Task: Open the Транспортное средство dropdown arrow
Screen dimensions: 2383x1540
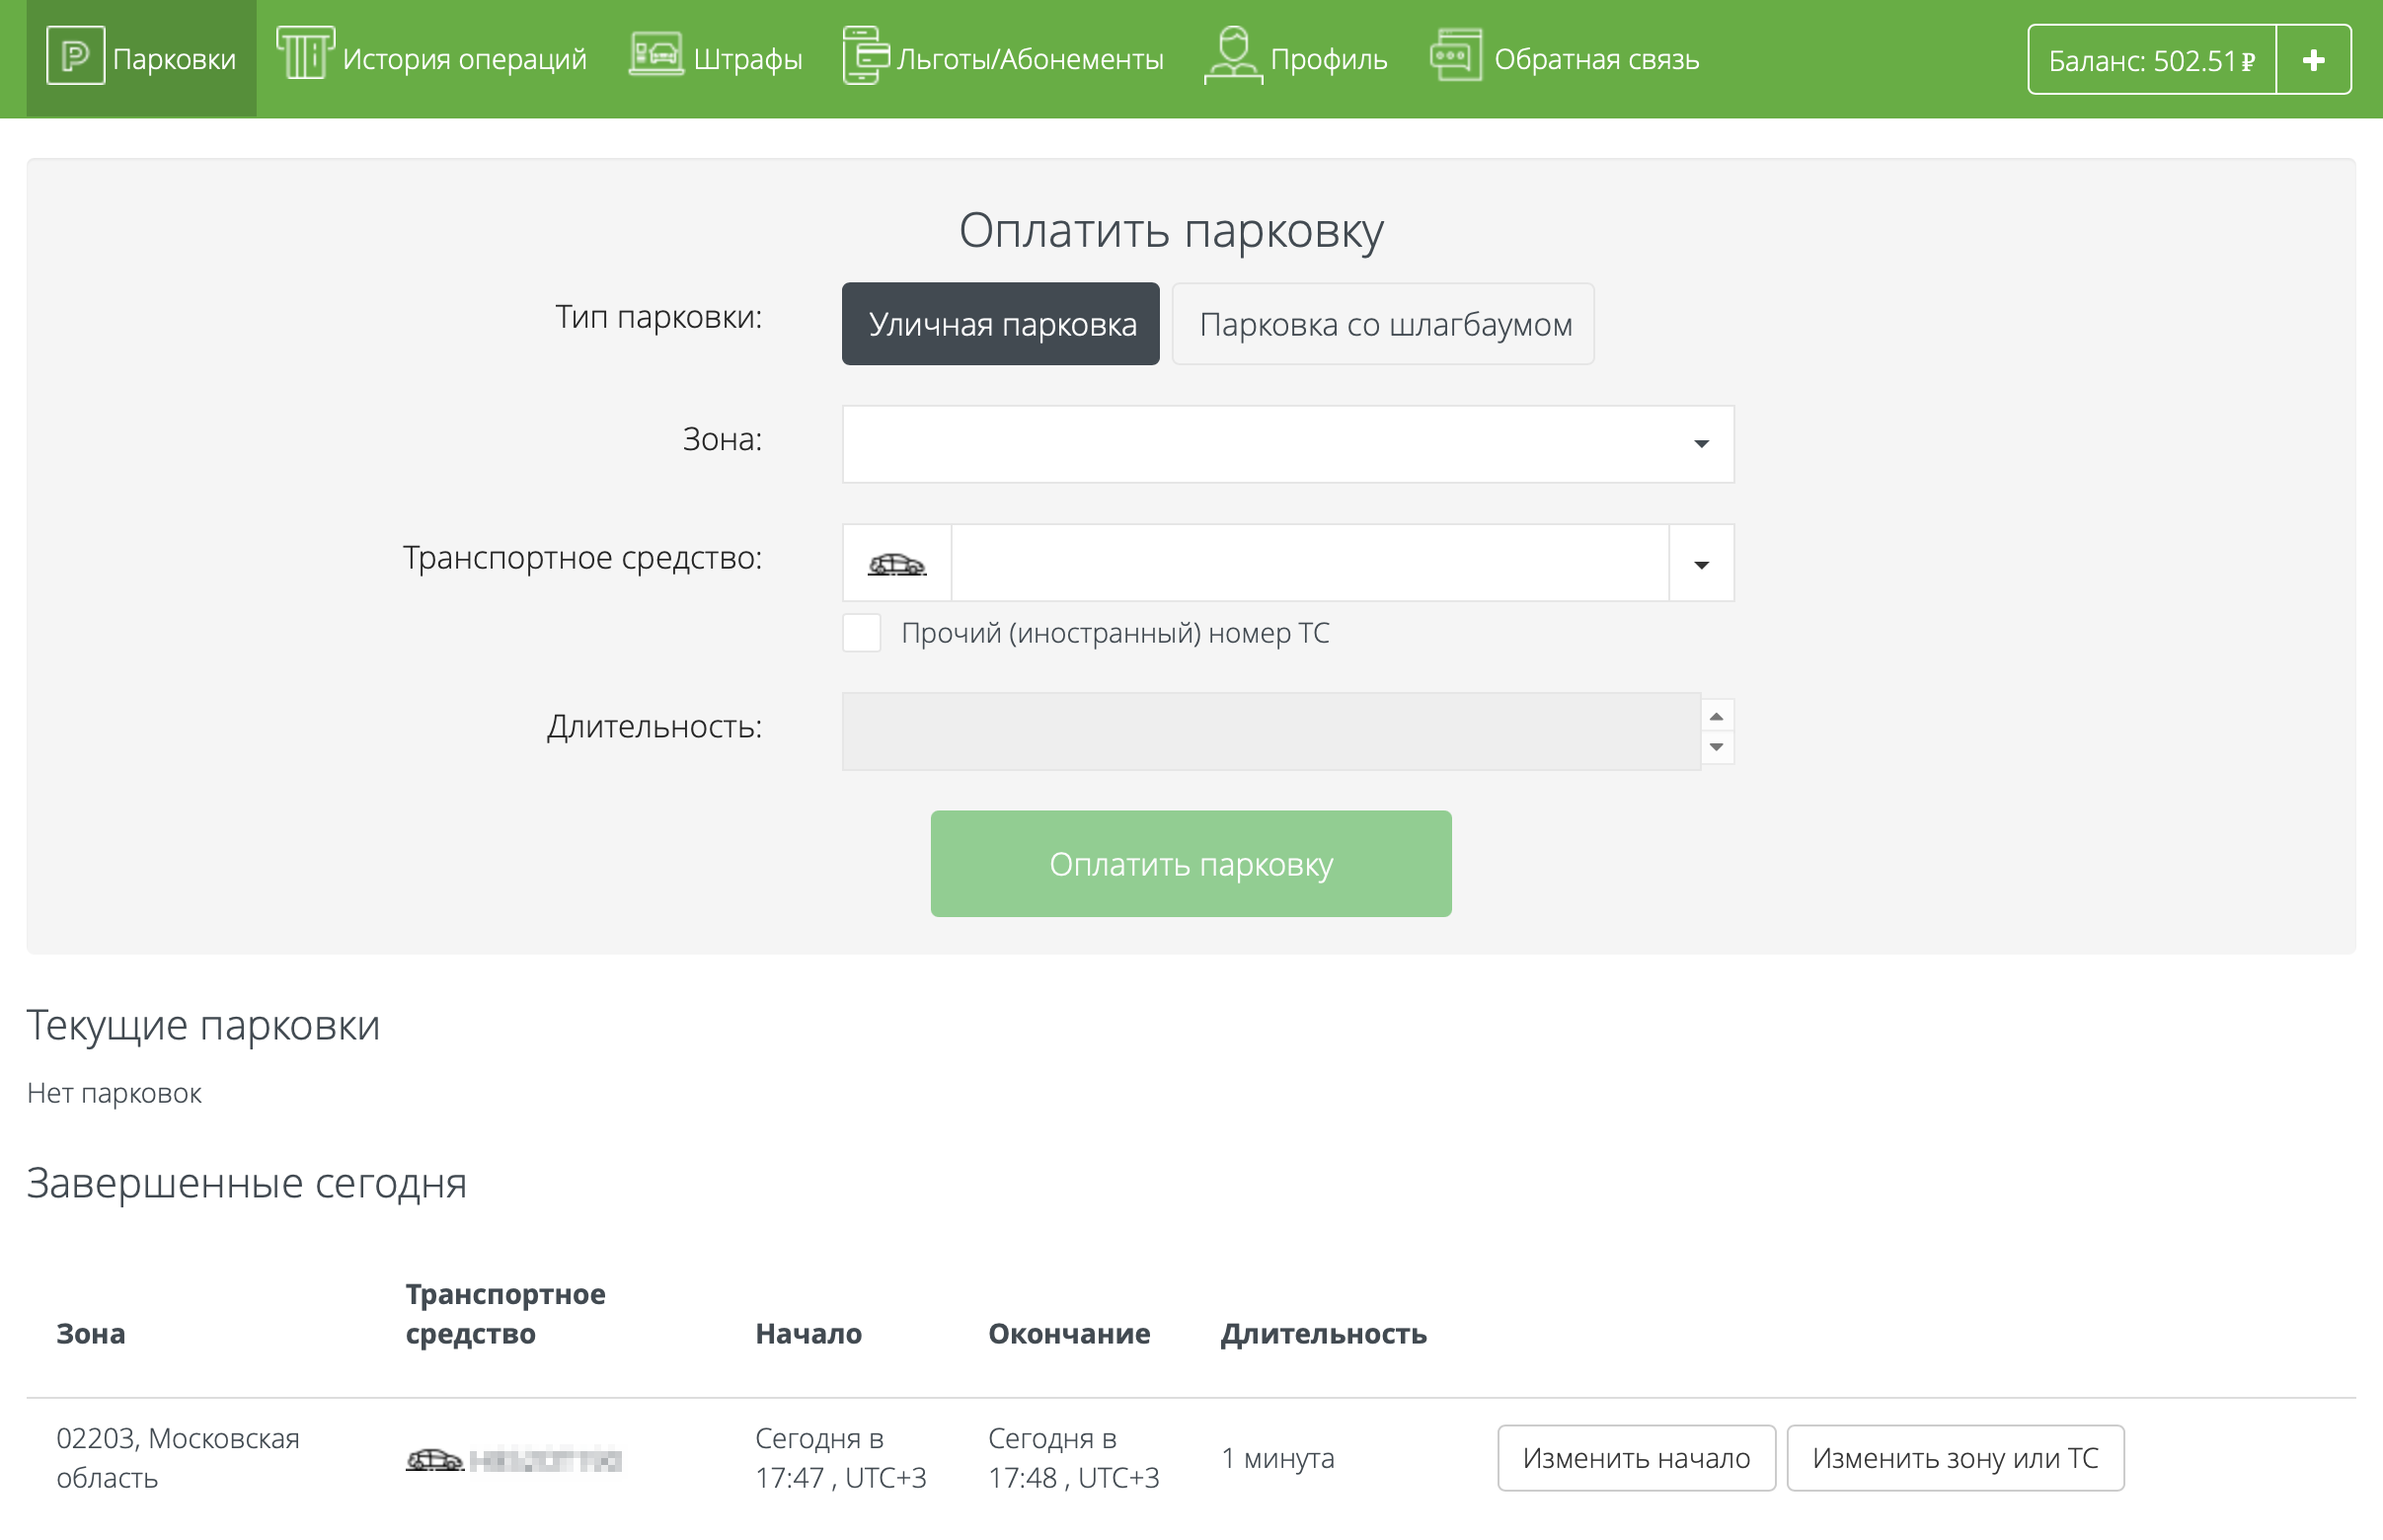Action: [x=1701, y=565]
